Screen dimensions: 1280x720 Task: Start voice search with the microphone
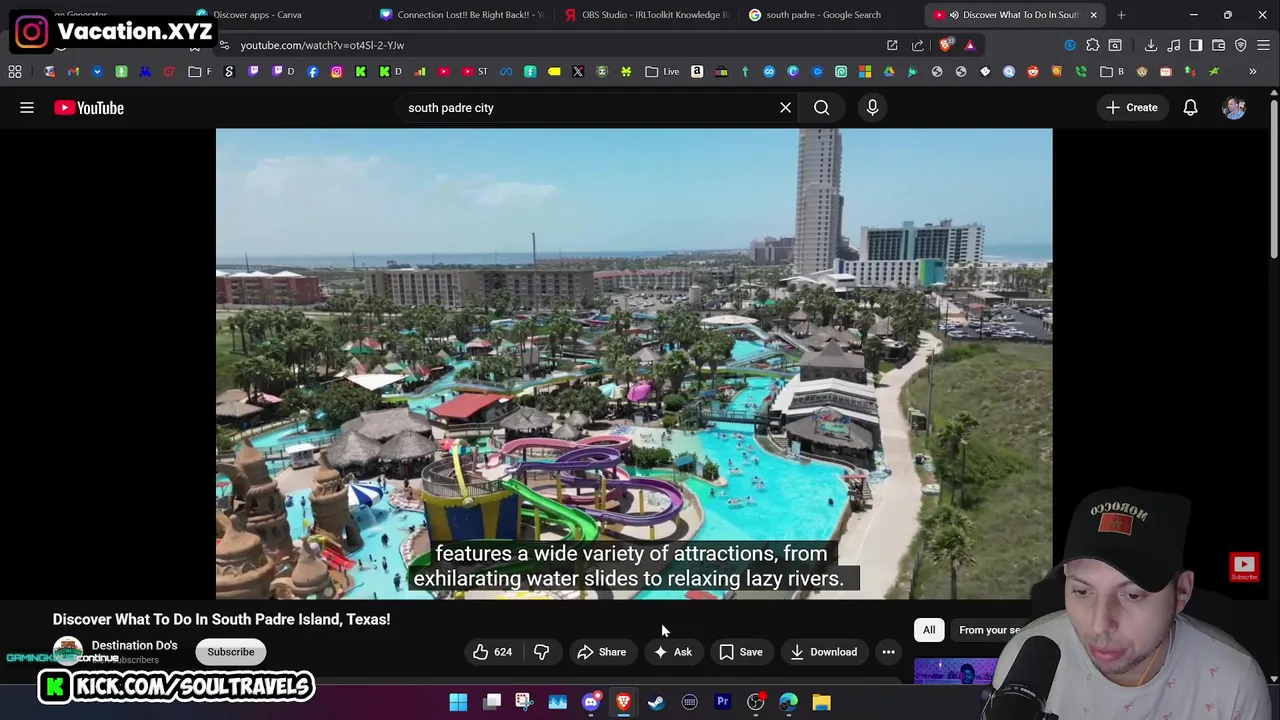872,107
